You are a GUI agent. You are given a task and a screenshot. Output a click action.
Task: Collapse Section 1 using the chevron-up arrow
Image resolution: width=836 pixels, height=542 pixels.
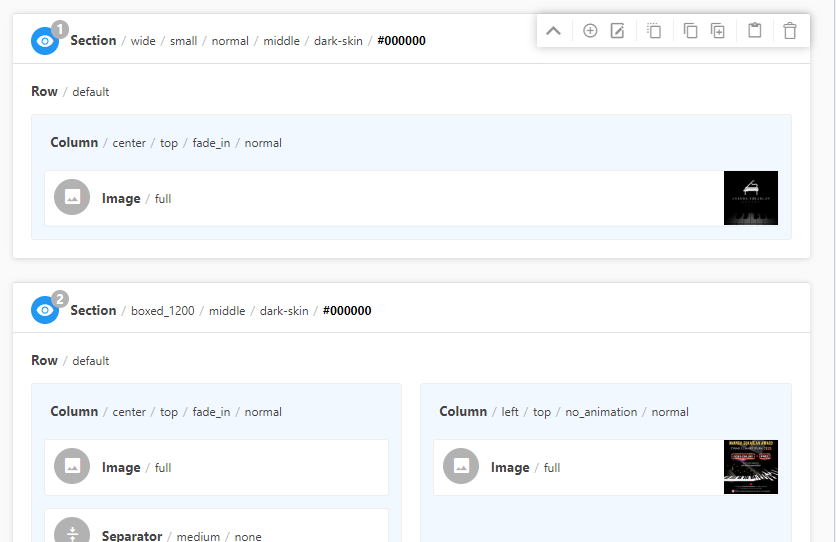tap(553, 31)
